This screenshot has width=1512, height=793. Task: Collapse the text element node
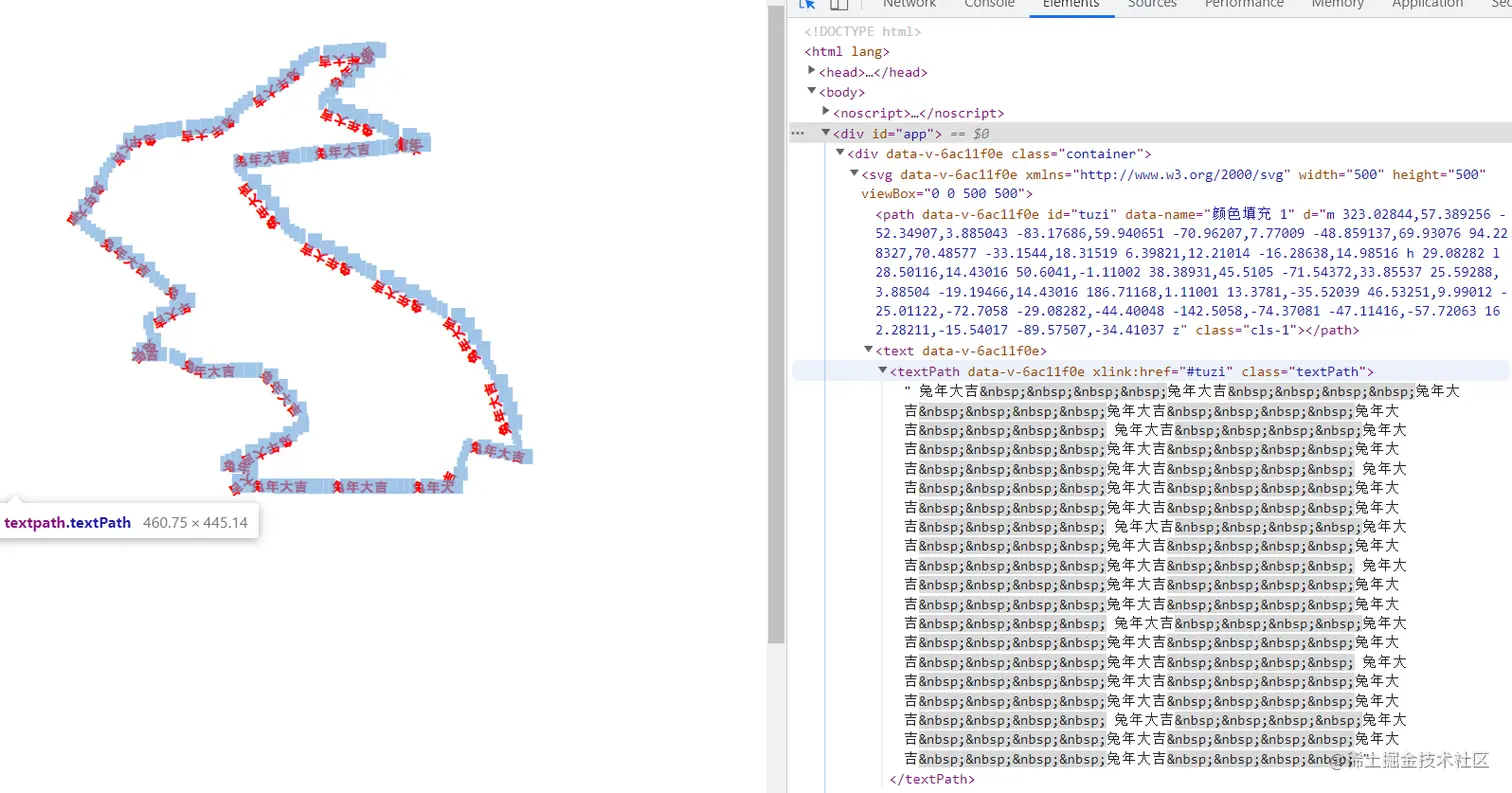coord(868,350)
